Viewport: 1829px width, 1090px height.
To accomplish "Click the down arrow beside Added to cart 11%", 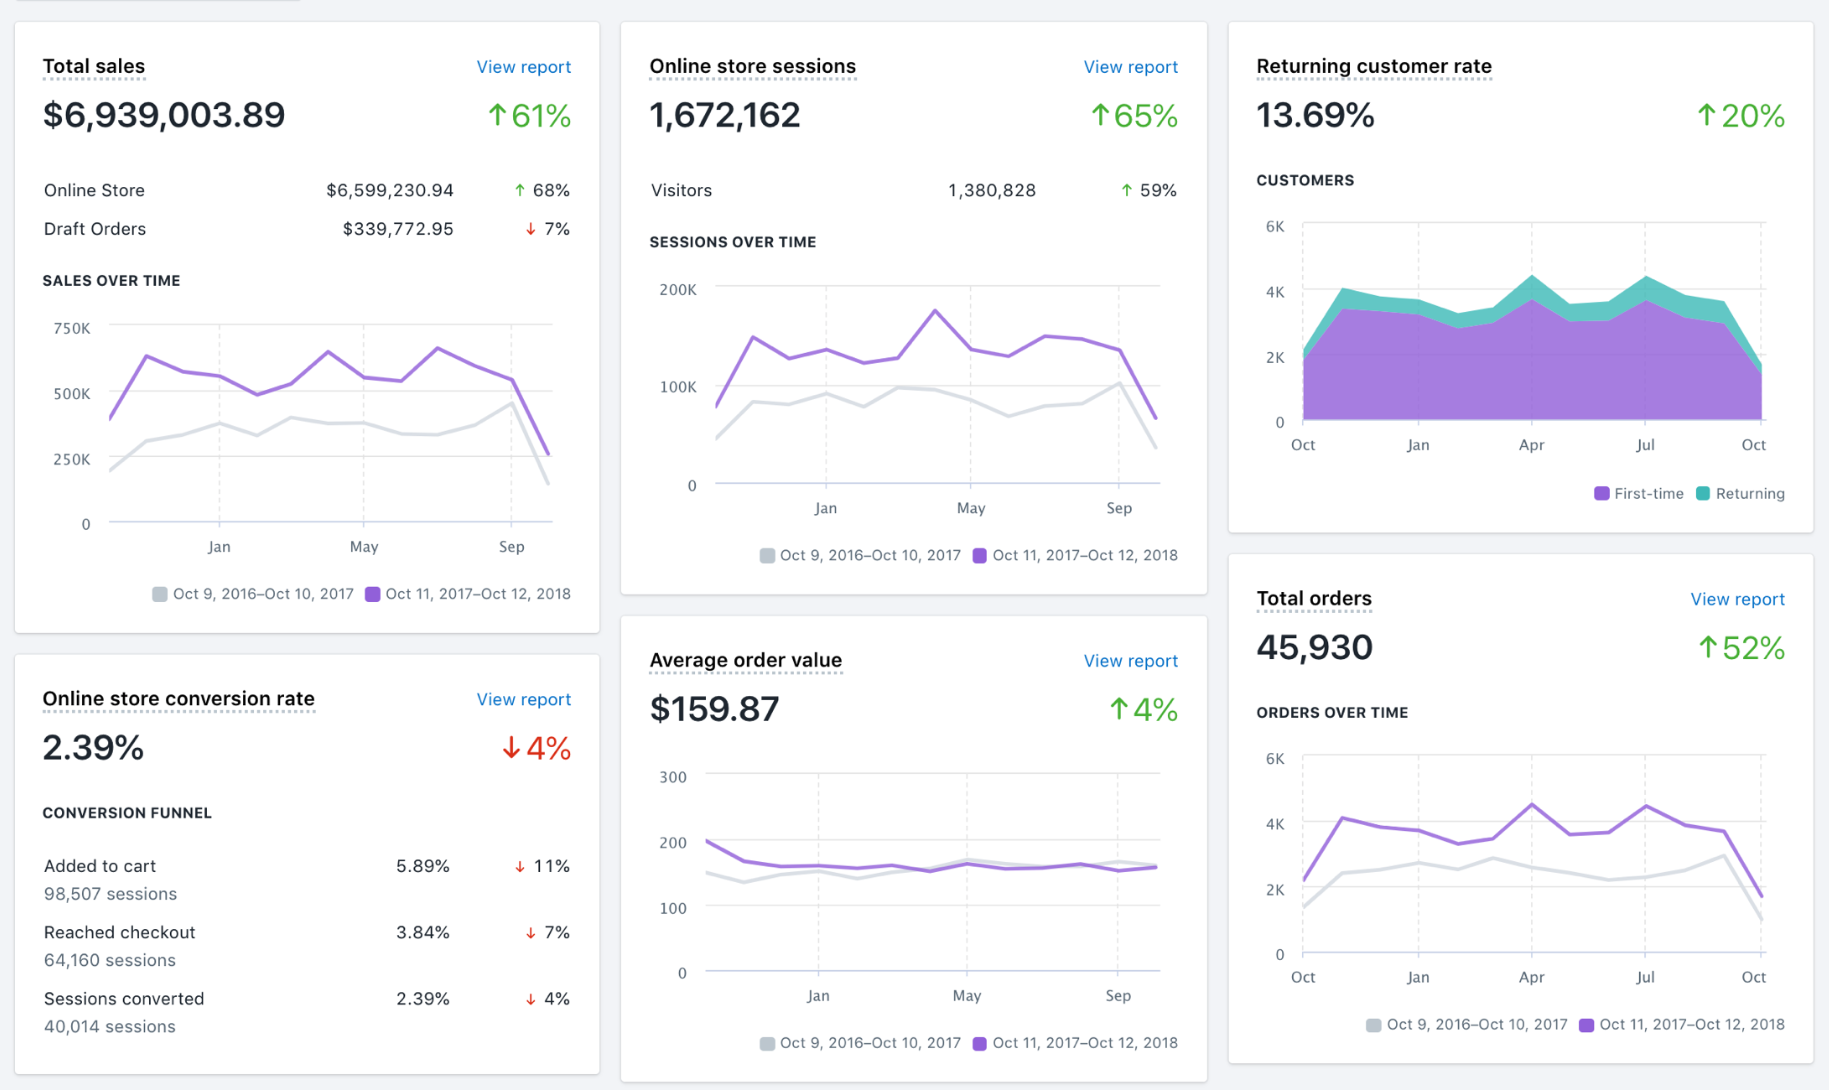I will click(x=519, y=866).
